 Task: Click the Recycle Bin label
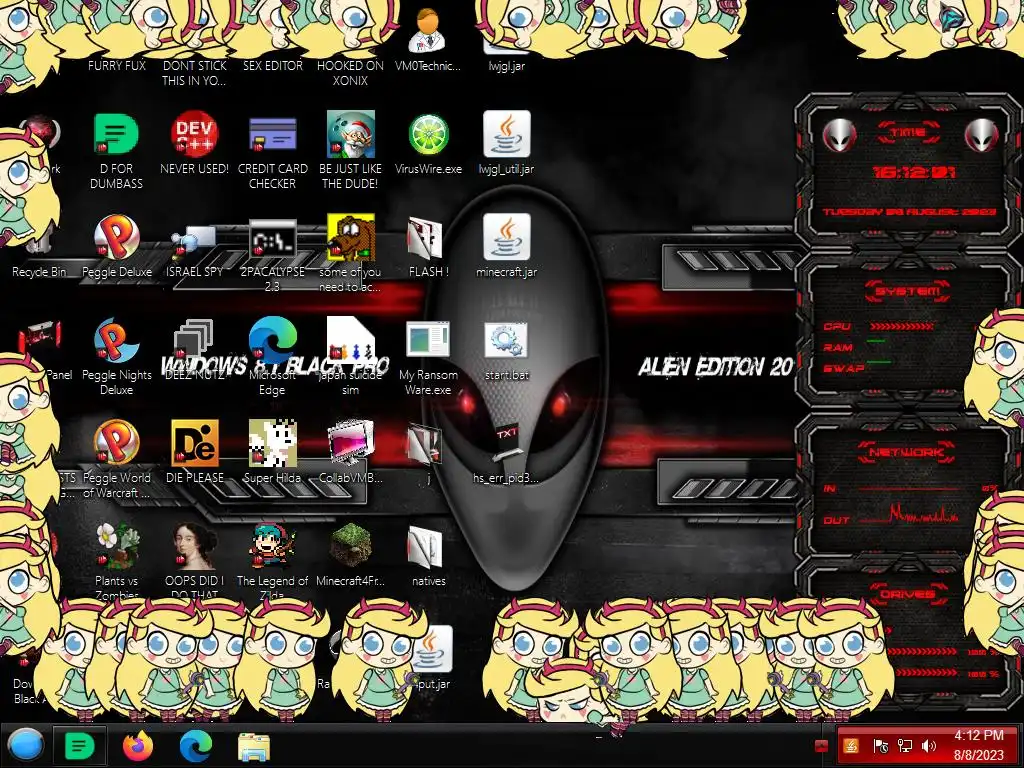[x=39, y=272]
